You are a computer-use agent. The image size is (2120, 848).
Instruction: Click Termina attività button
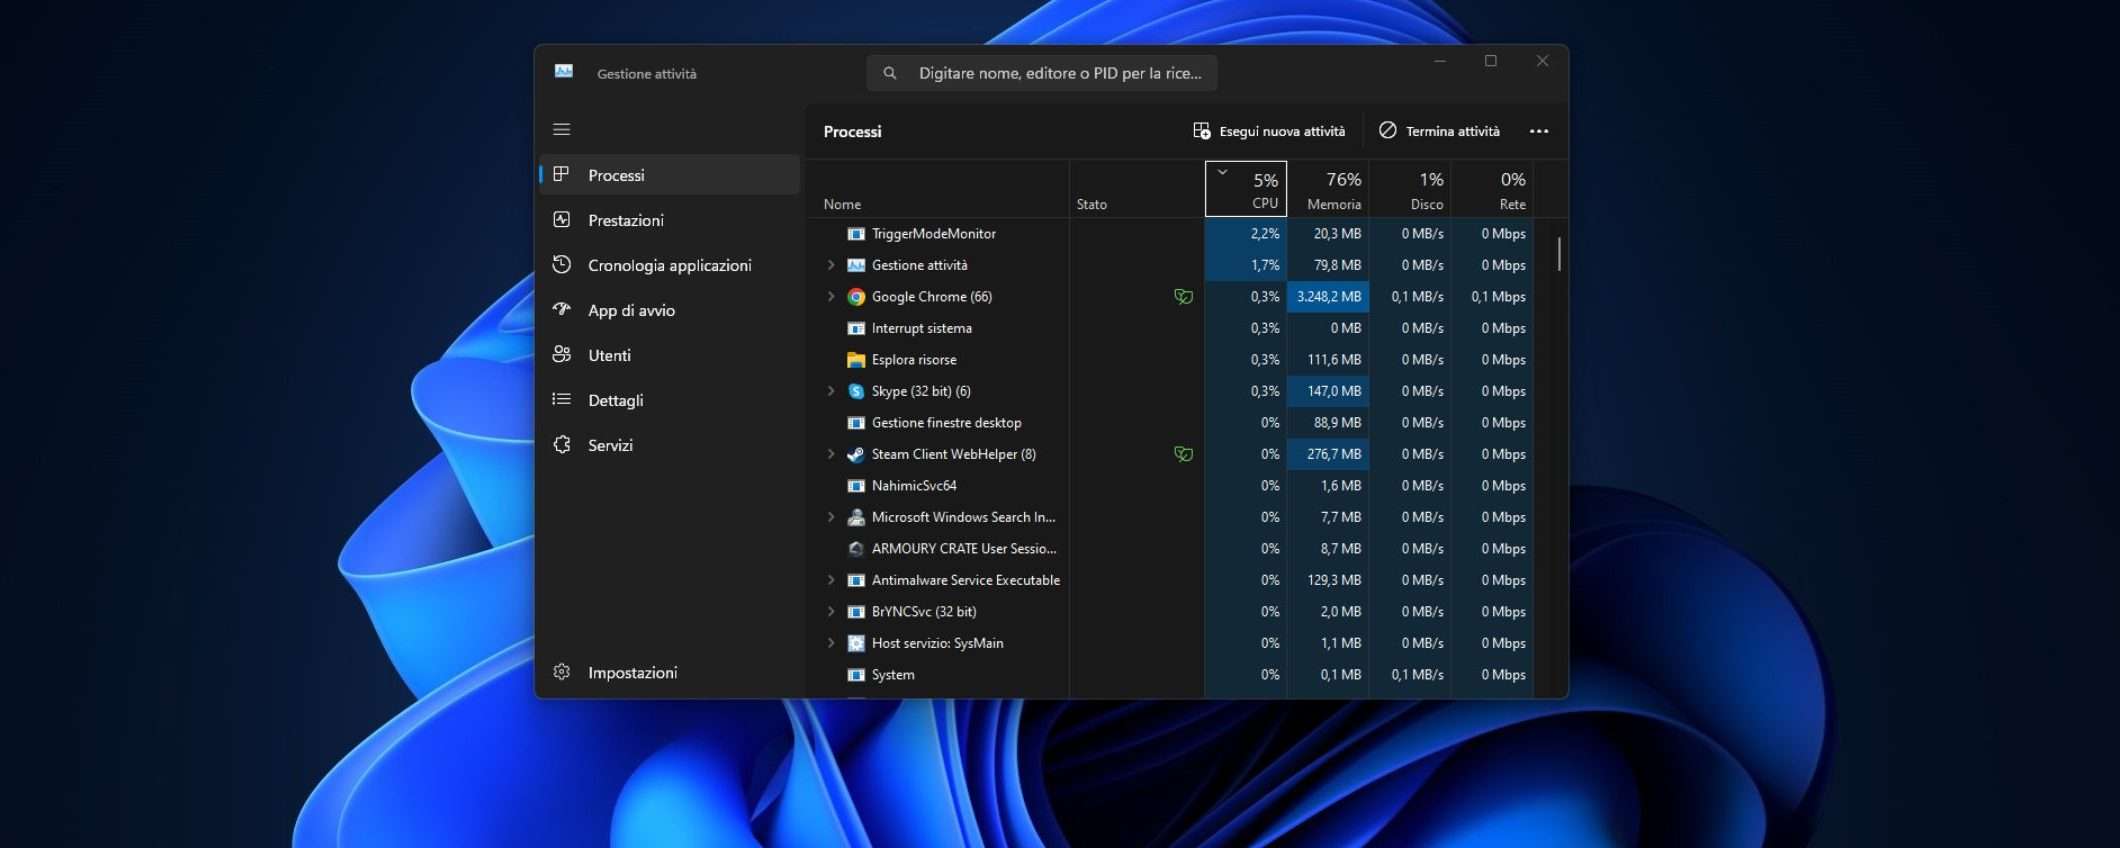pyautogui.click(x=1439, y=131)
